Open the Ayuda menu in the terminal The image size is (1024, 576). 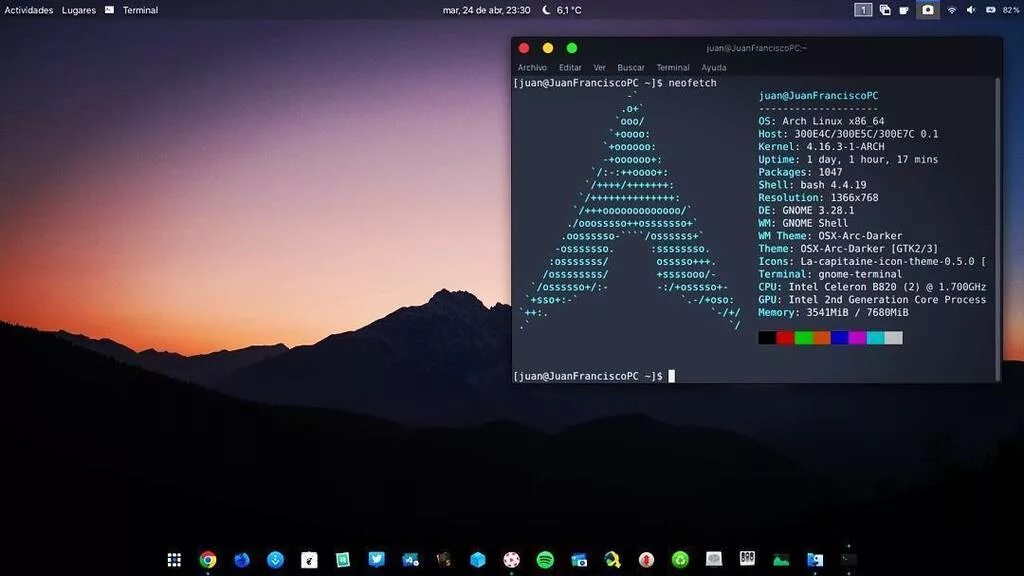tap(714, 67)
